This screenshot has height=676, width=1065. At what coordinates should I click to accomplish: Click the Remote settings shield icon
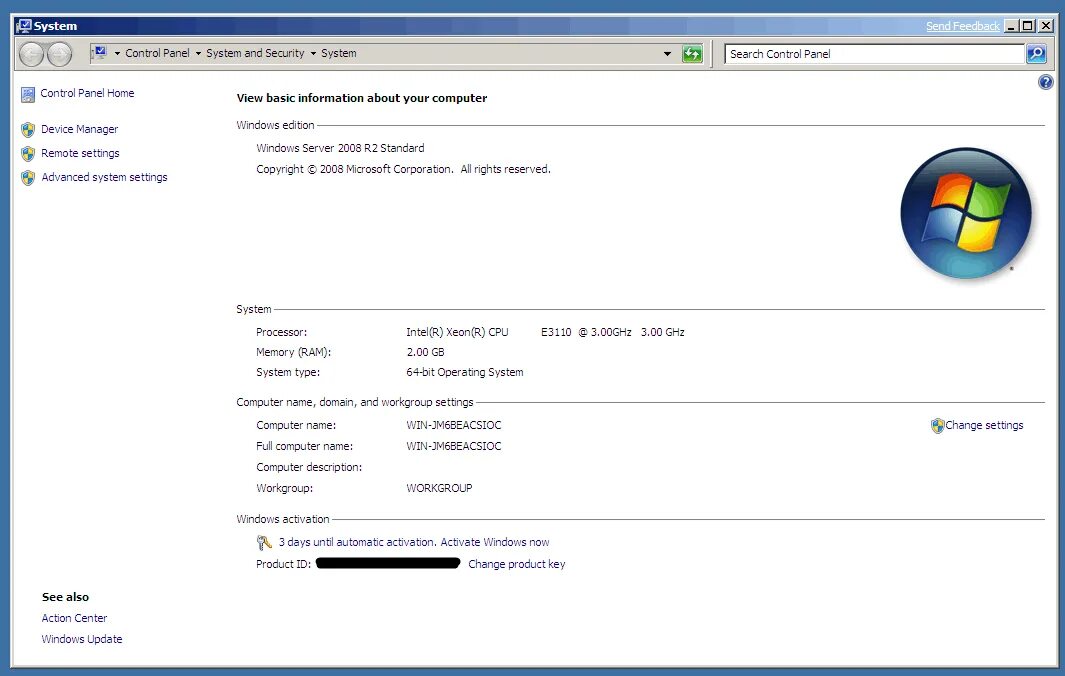(x=28, y=154)
